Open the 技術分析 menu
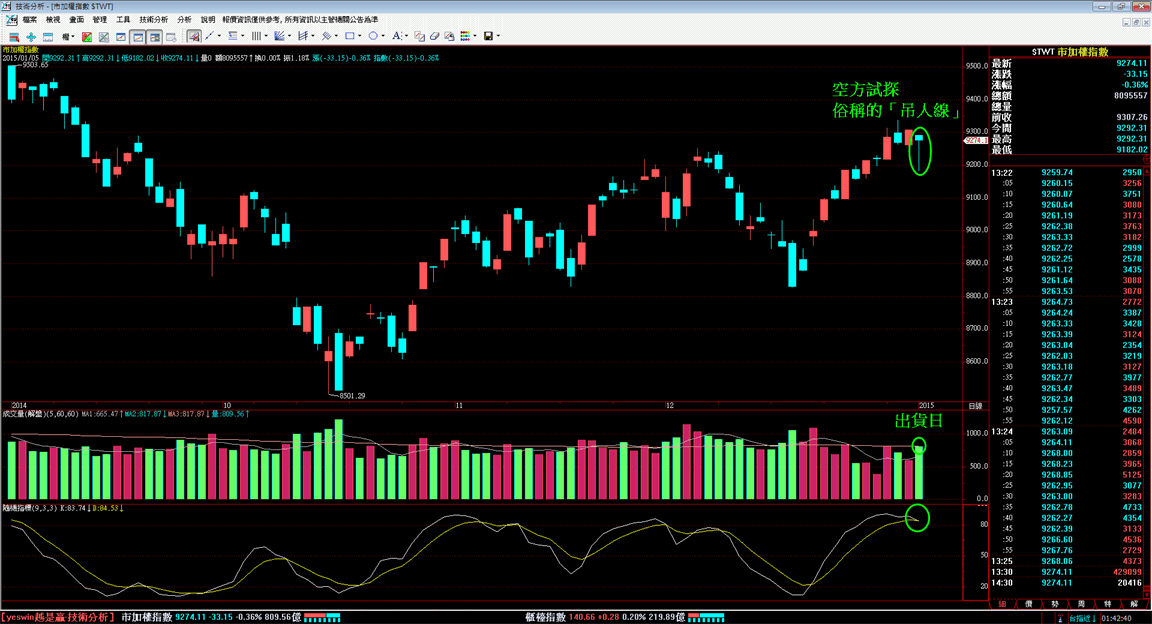This screenshot has width=1152, height=624. [154, 20]
